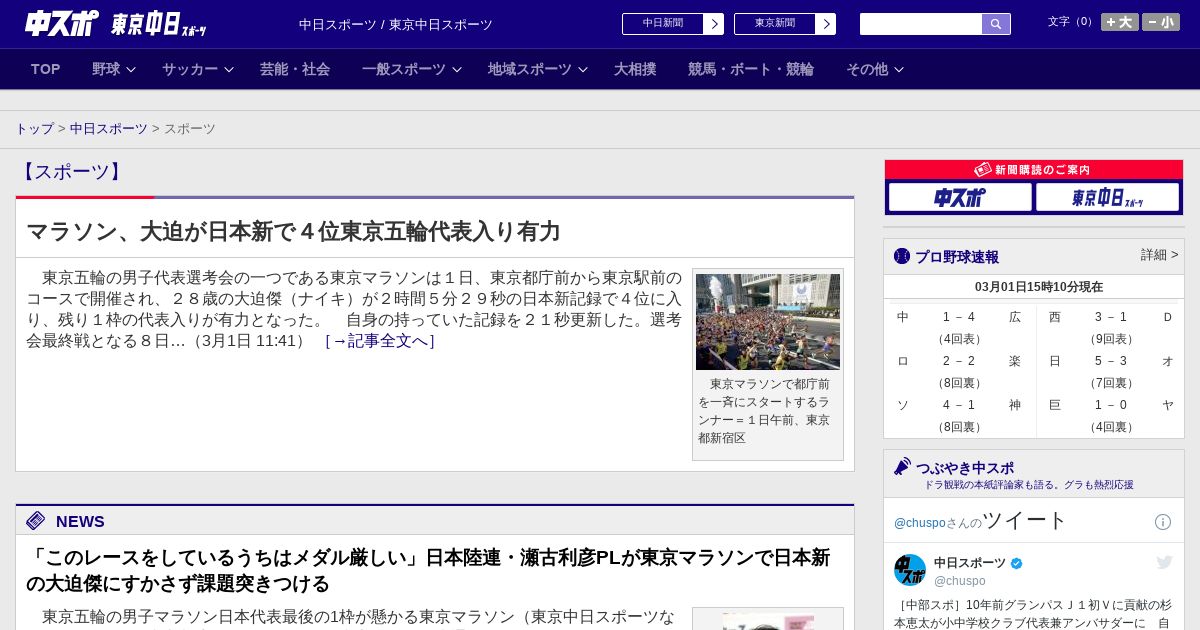
Task: Click the Twitter bird icon on tweet
Action: tap(1164, 562)
